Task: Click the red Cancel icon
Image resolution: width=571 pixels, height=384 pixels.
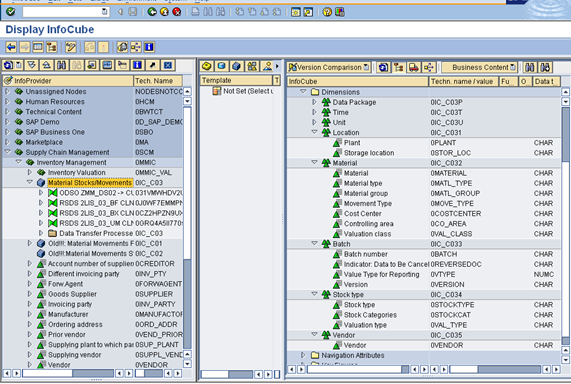Action: tap(177, 12)
